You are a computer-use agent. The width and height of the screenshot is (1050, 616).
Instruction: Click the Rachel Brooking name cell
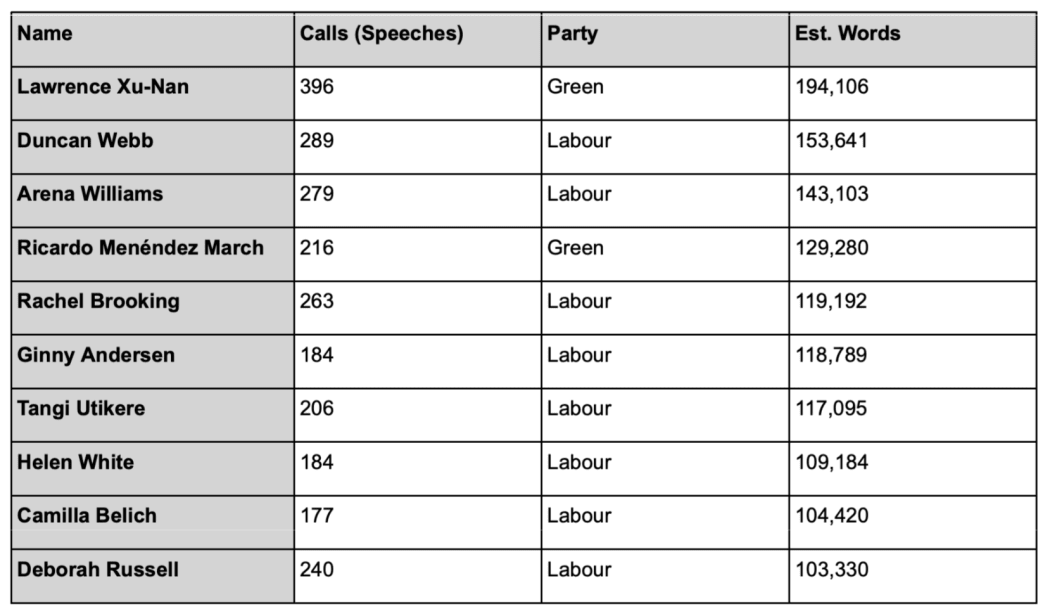pos(98,301)
